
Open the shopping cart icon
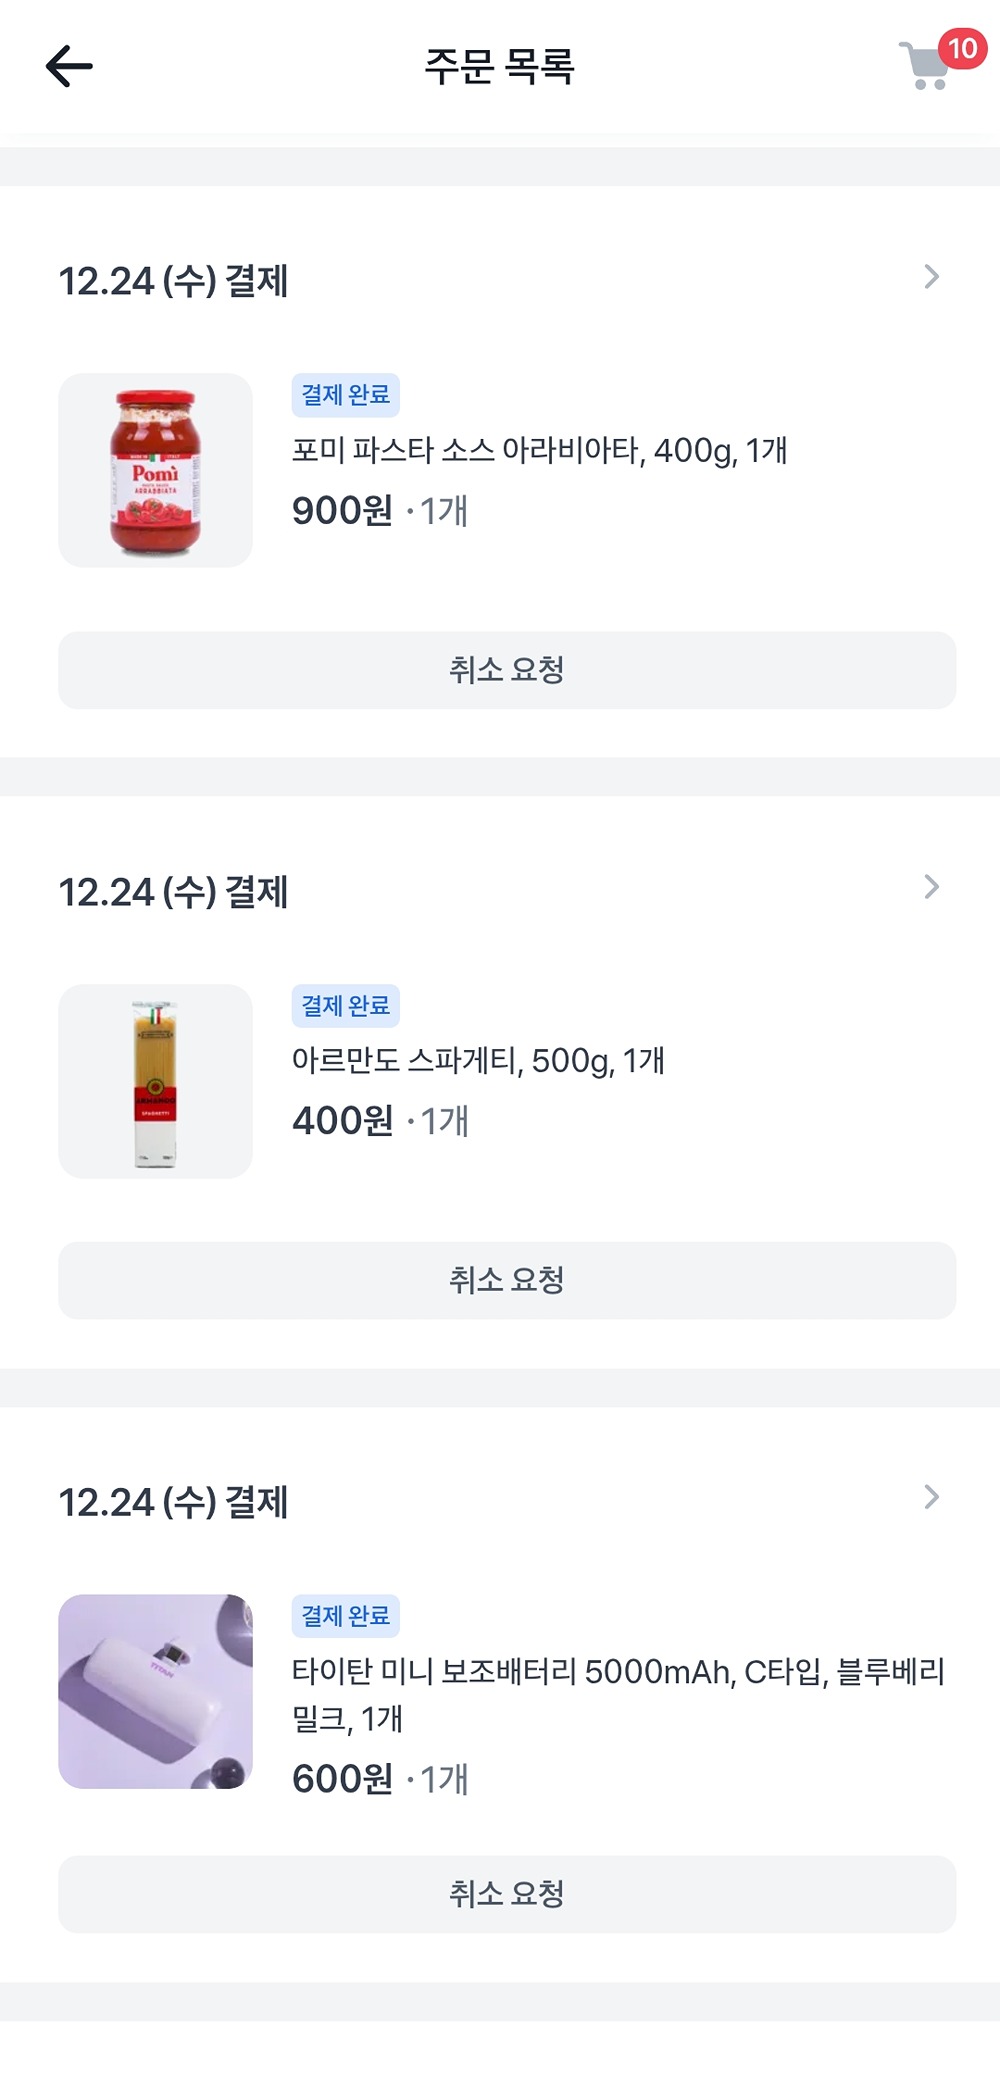coord(925,68)
